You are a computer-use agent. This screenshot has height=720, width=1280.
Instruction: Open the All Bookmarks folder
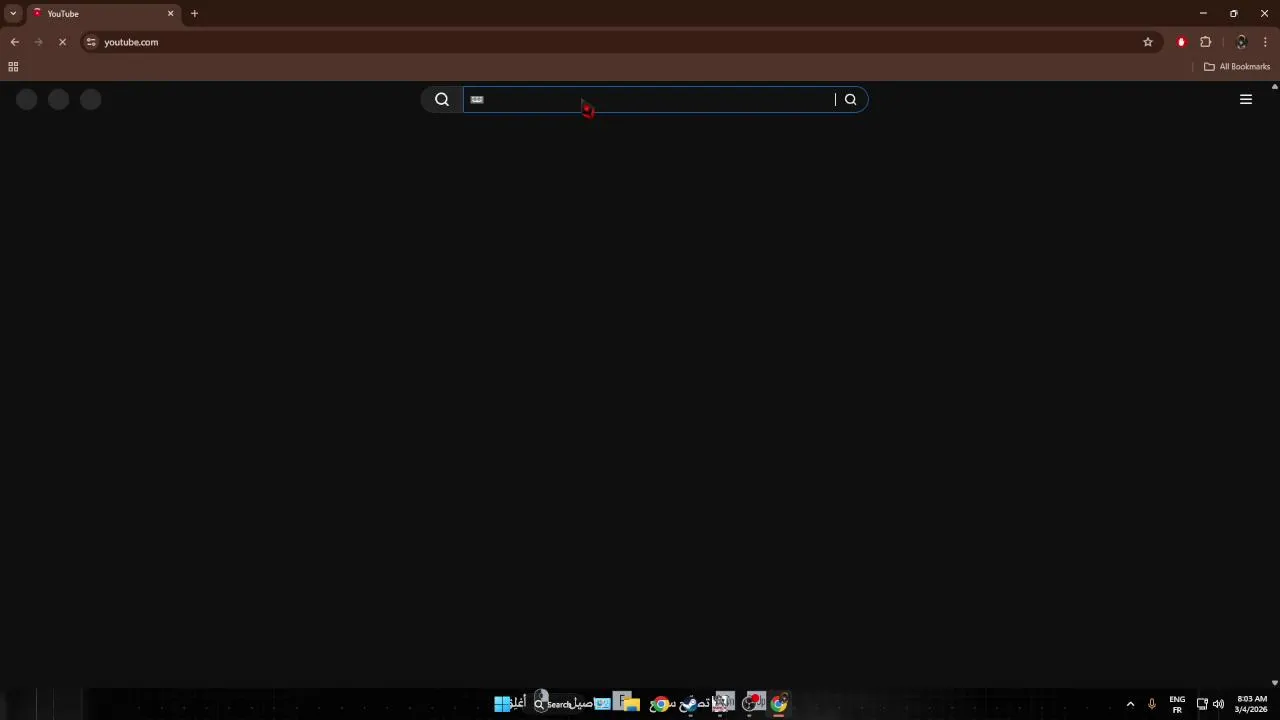tap(1237, 67)
